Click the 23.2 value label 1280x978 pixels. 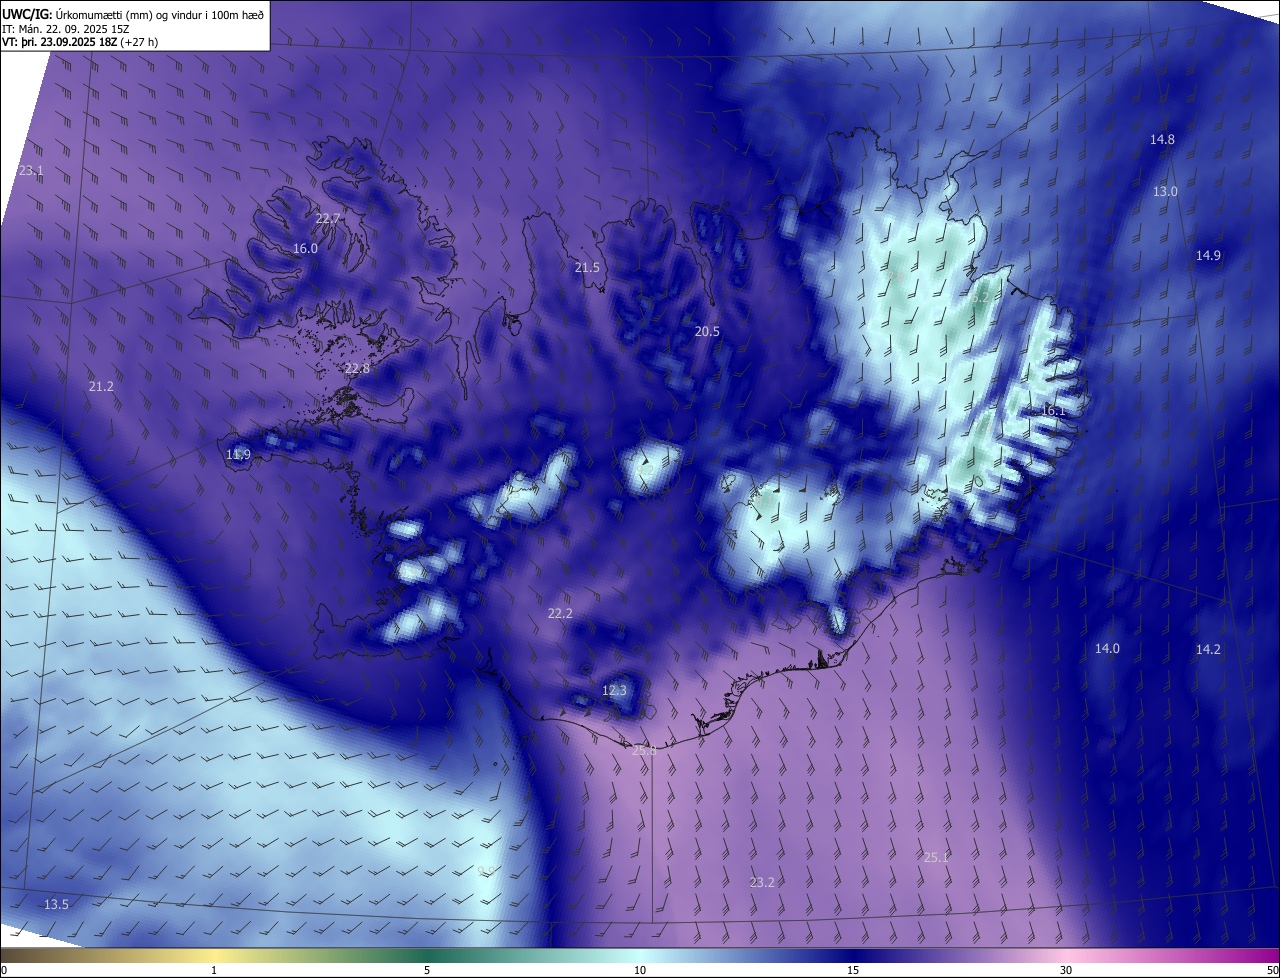coord(762,882)
